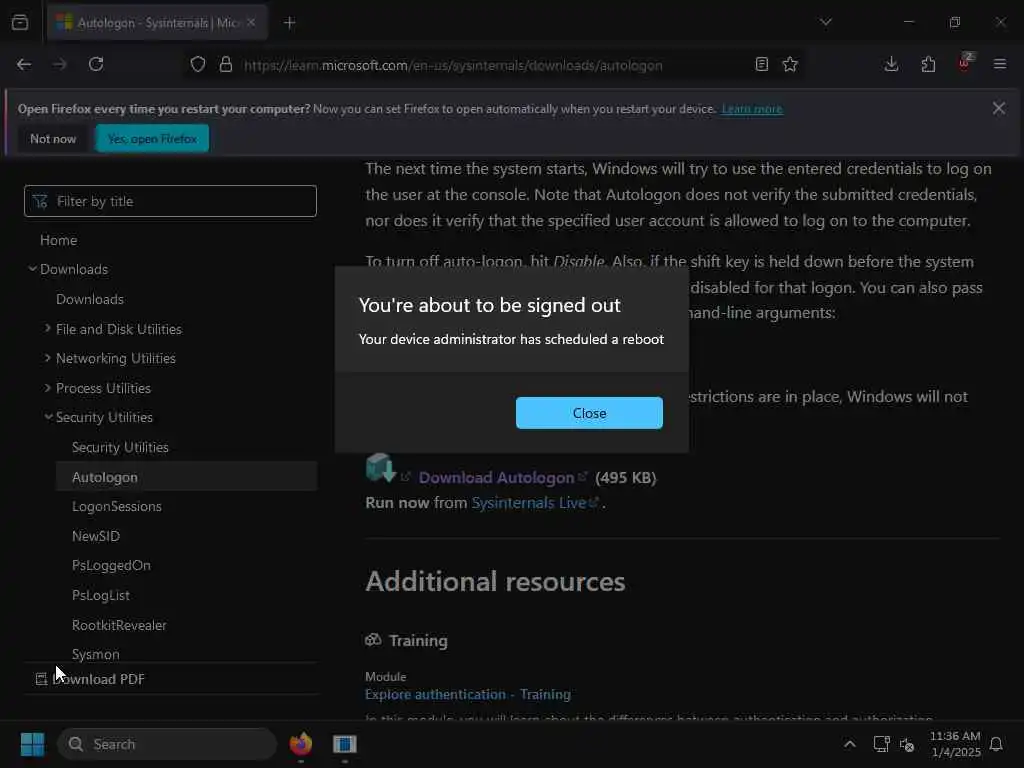
Task: Open the Learn more link
Action: 752,109
